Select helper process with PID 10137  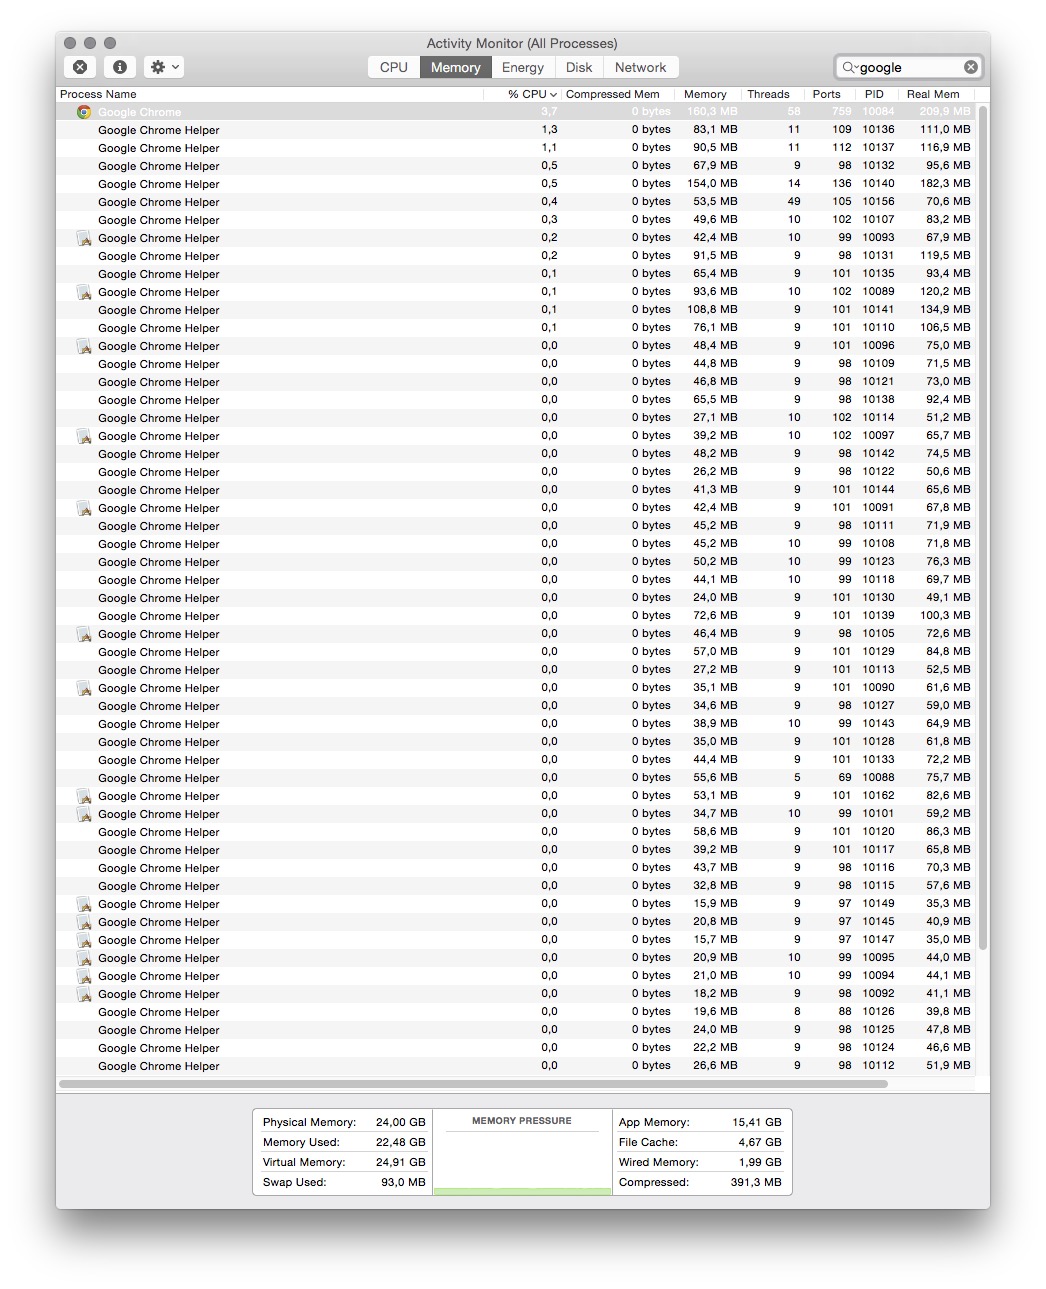tap(516, 148)
